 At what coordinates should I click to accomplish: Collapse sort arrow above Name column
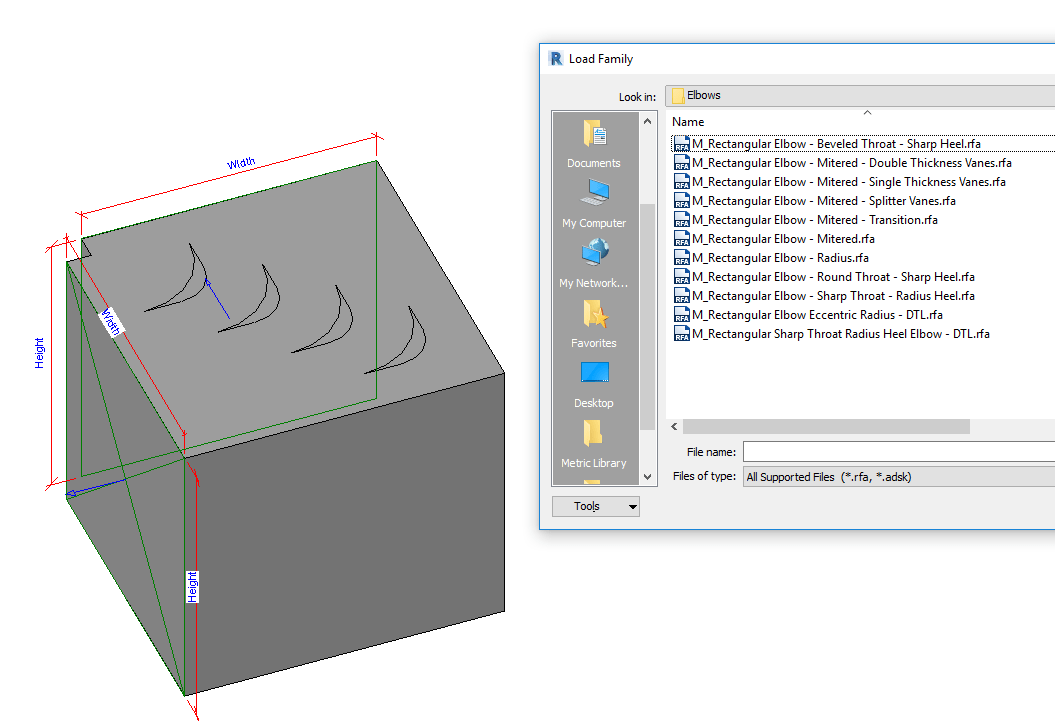(867, 113)
